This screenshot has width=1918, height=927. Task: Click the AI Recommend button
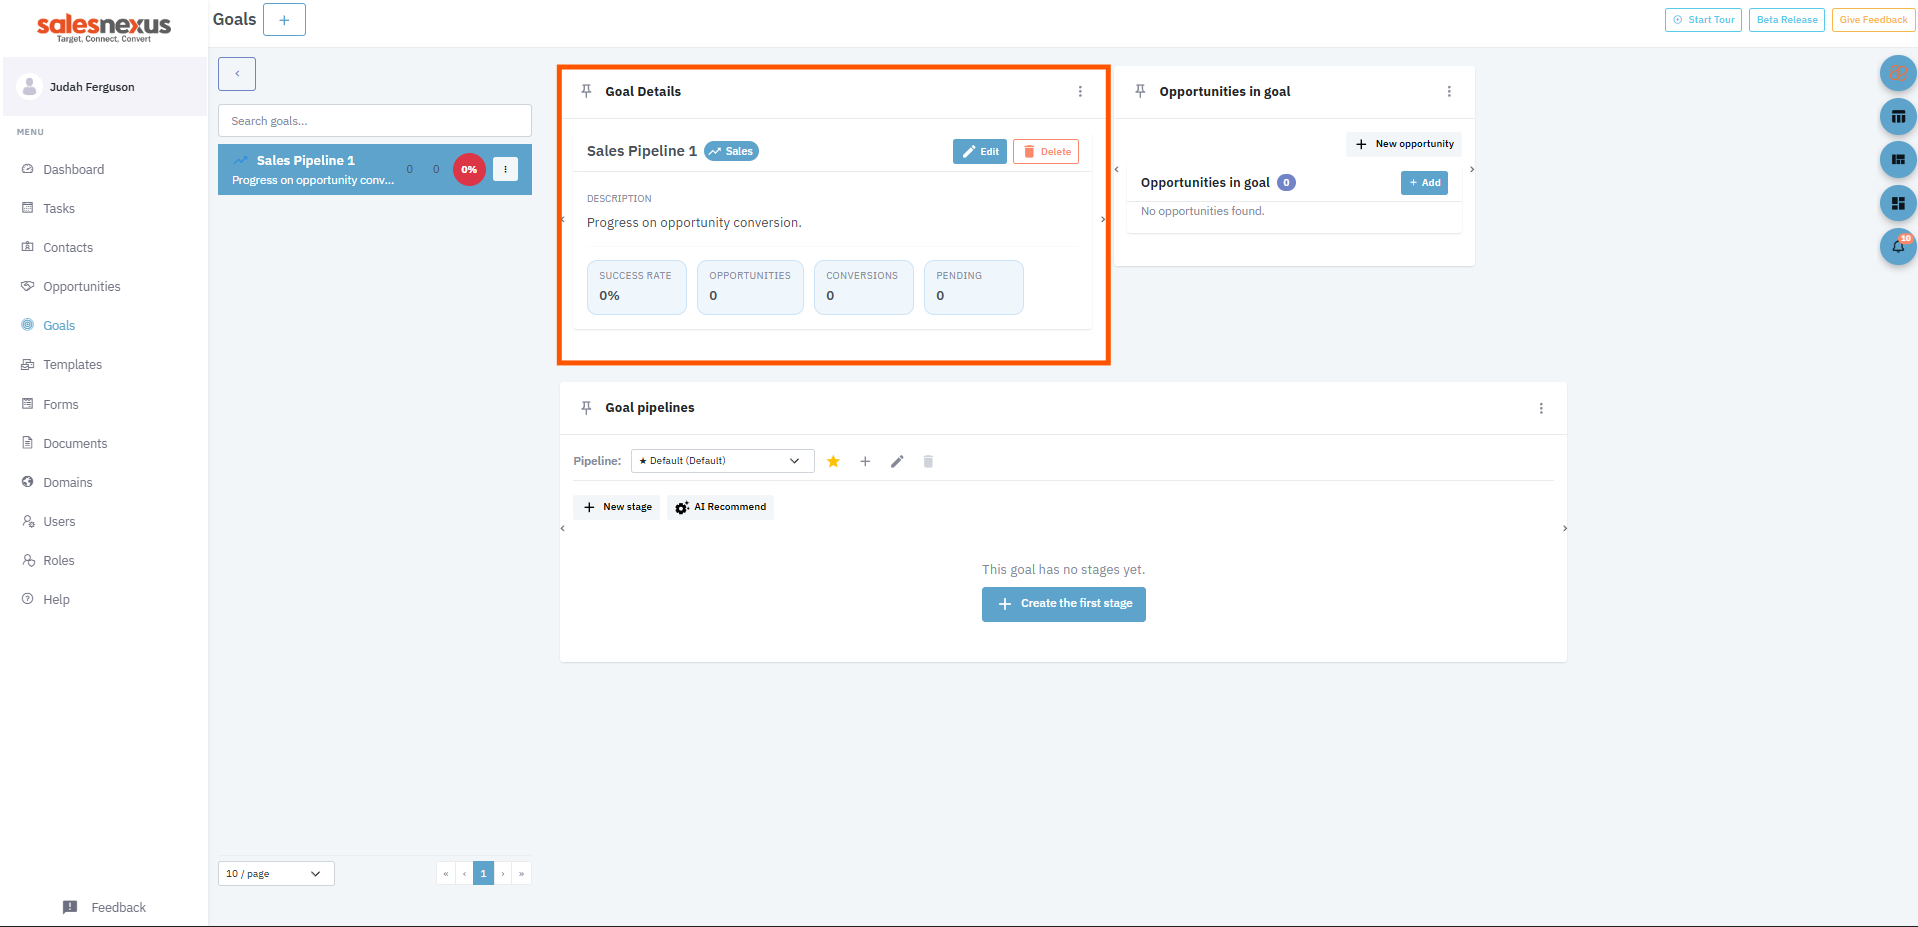point(720,507)
